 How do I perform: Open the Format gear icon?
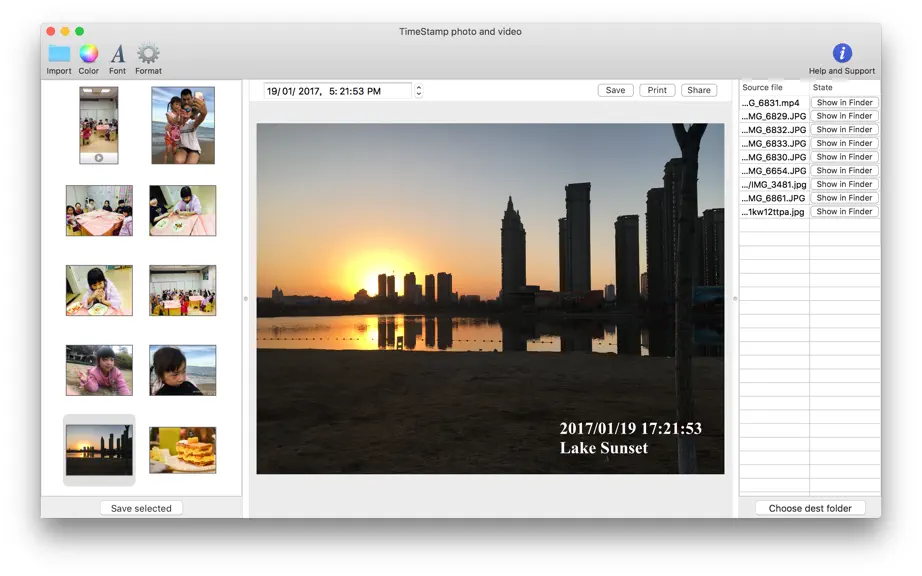tap(148, 53)
